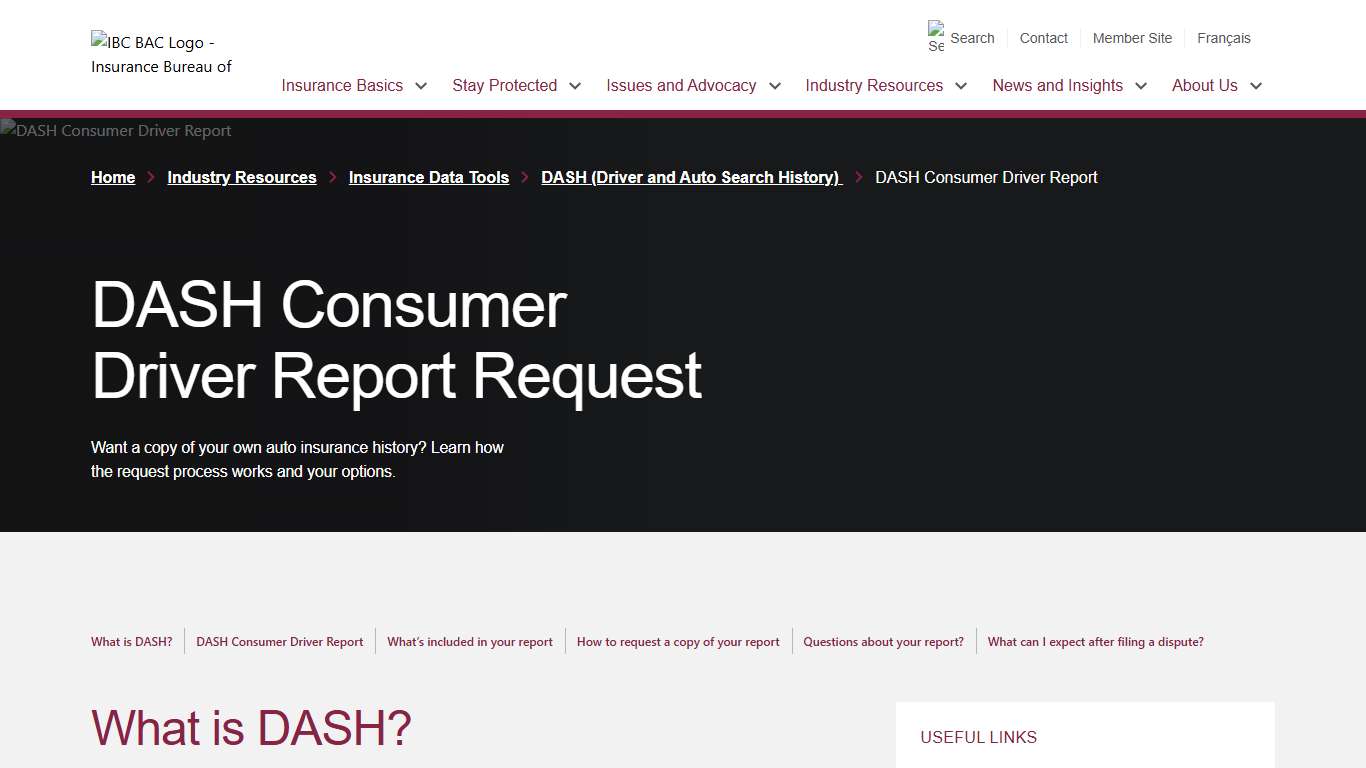Viewport: 1366px width, 768px height.
Task: Select What can I expect after filing a dispute?
Action: click(1095, 641)
